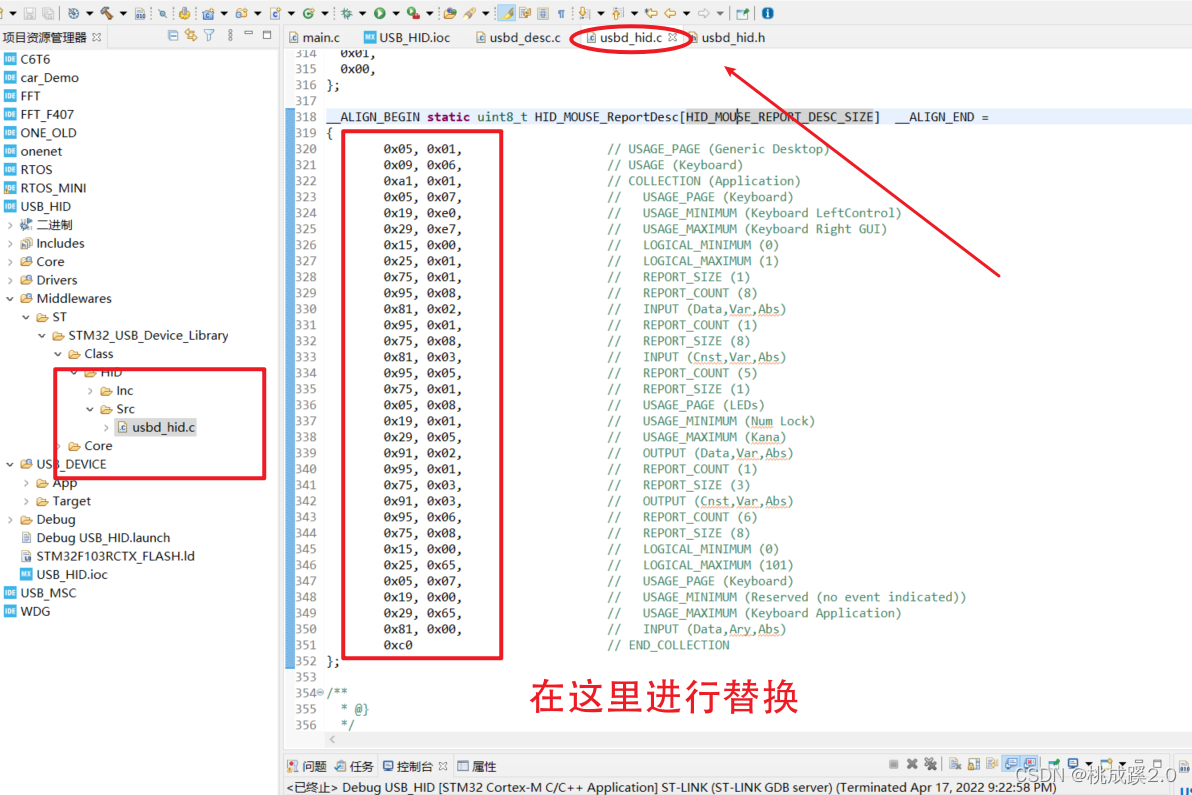The image size is (1192, 795).
Task: Open the 属性 (Properties) tab
Action: 477,766
